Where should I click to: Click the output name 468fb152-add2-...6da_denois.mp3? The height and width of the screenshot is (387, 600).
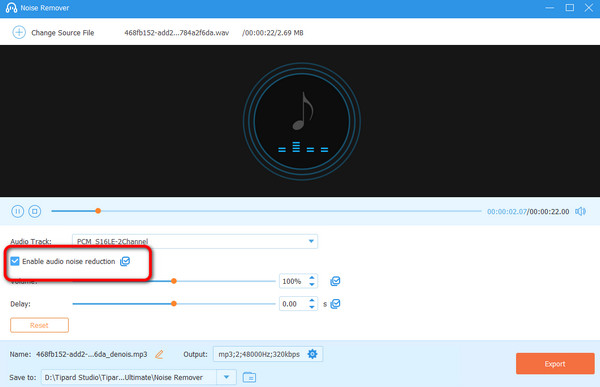pyautogui.click(x=91, y=354)
